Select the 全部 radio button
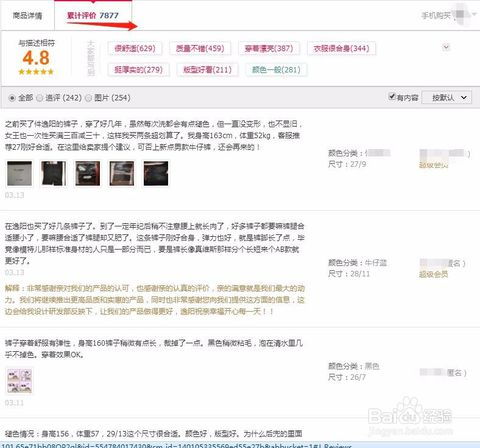This screenshot has width=480, height=448. click(x=12, y=98)
